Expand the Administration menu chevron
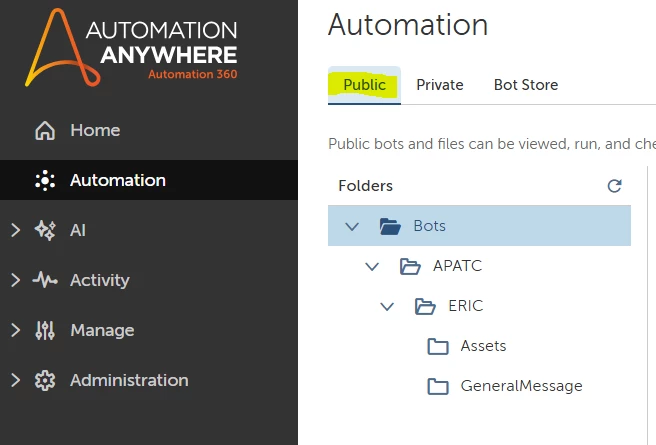 (x=15, y=380)
